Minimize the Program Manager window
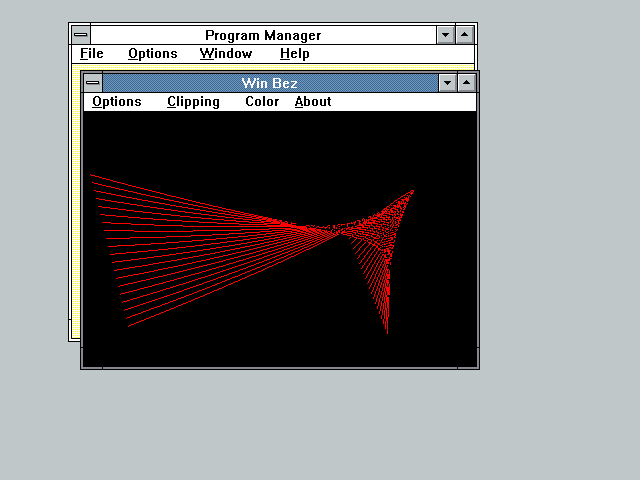Image resolution: width=640 pixels, height=480 pixels. tap(445, 35)
